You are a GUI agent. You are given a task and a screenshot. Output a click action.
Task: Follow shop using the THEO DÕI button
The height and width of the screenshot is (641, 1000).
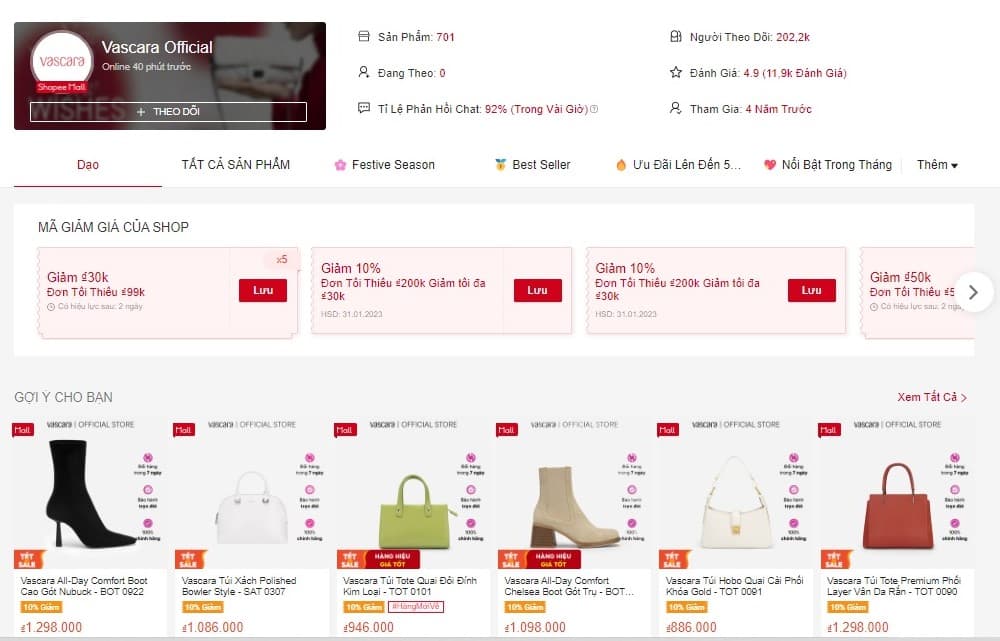pyautogui.click(x=168, y=112)
